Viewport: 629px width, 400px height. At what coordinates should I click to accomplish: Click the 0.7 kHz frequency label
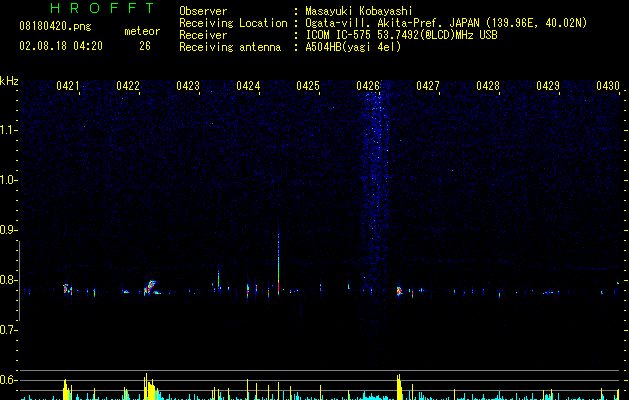(x=7, y=330)
